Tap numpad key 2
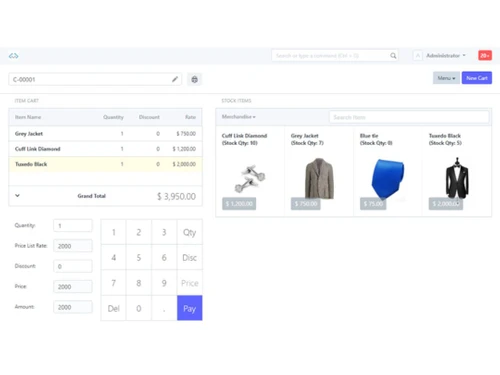 139,232
